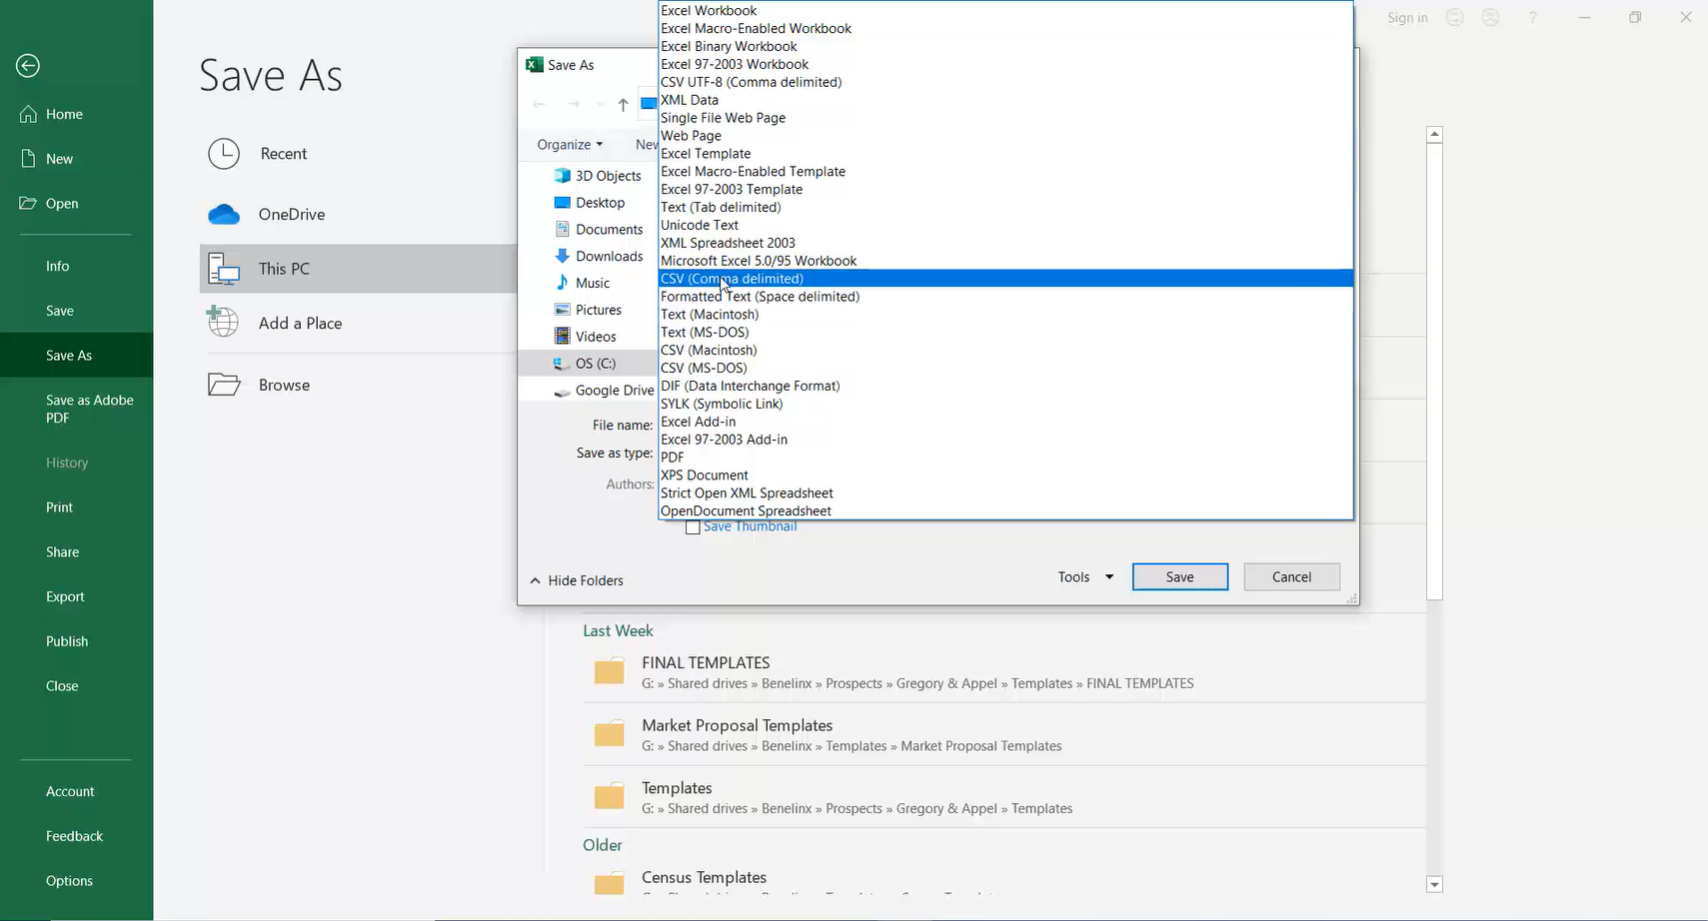Click the 3D Objects folder icon
The width and height of the screenshot is (1708, 921).
(x=562, y=175)
